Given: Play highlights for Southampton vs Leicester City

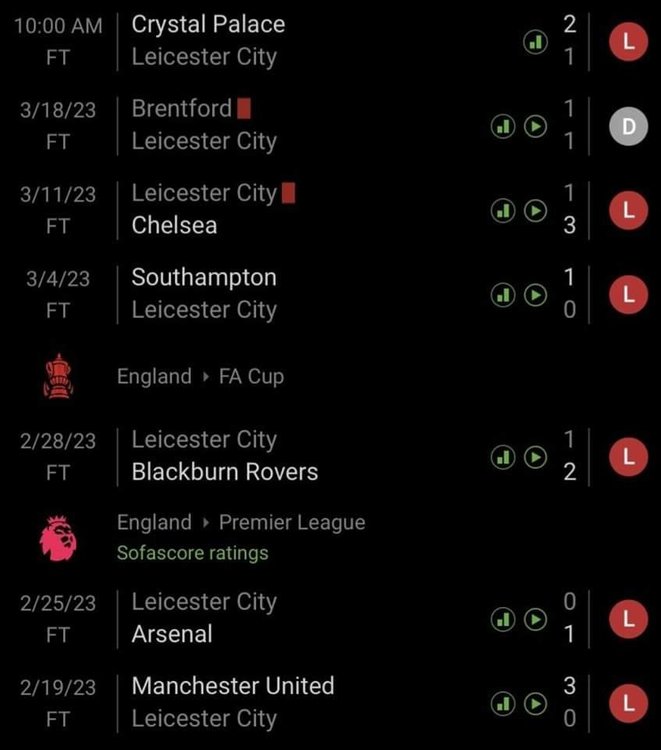Looking at the screenshot, I should click(x=535, y=295).
